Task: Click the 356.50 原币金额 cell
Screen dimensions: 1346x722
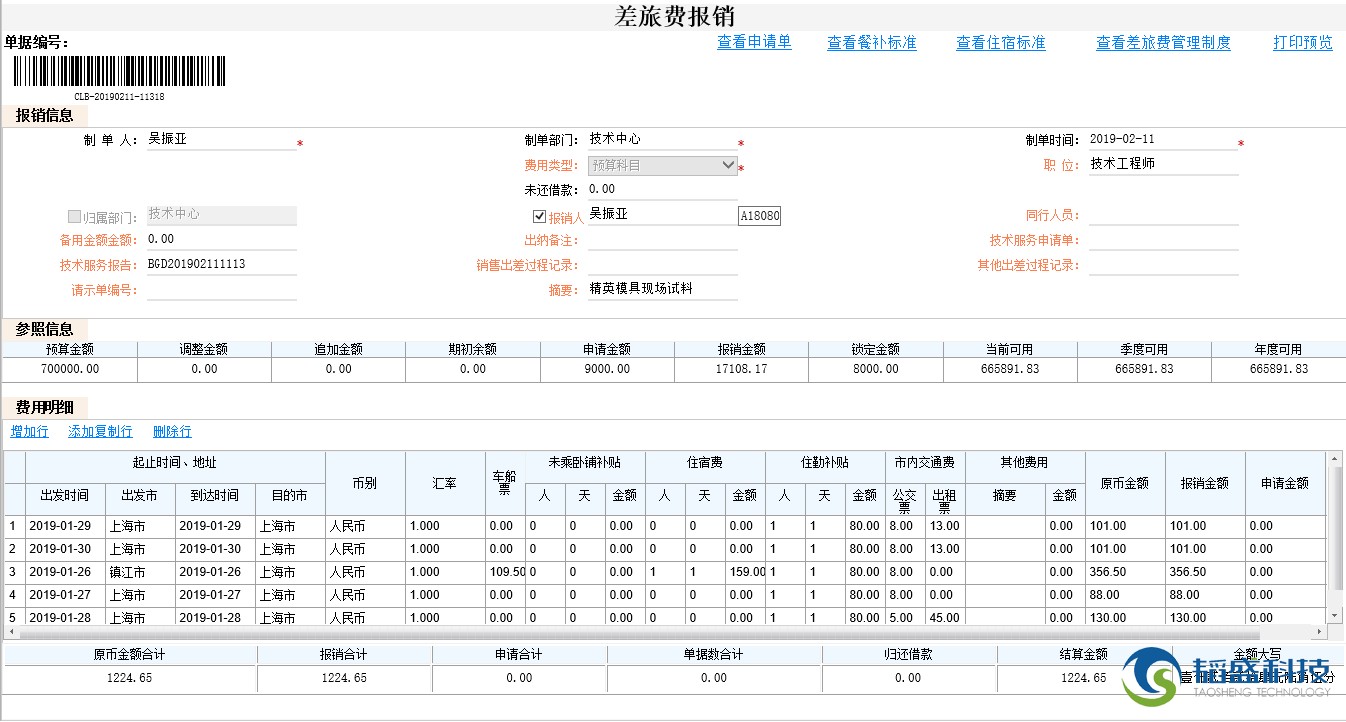Action: click(1125, 572)
